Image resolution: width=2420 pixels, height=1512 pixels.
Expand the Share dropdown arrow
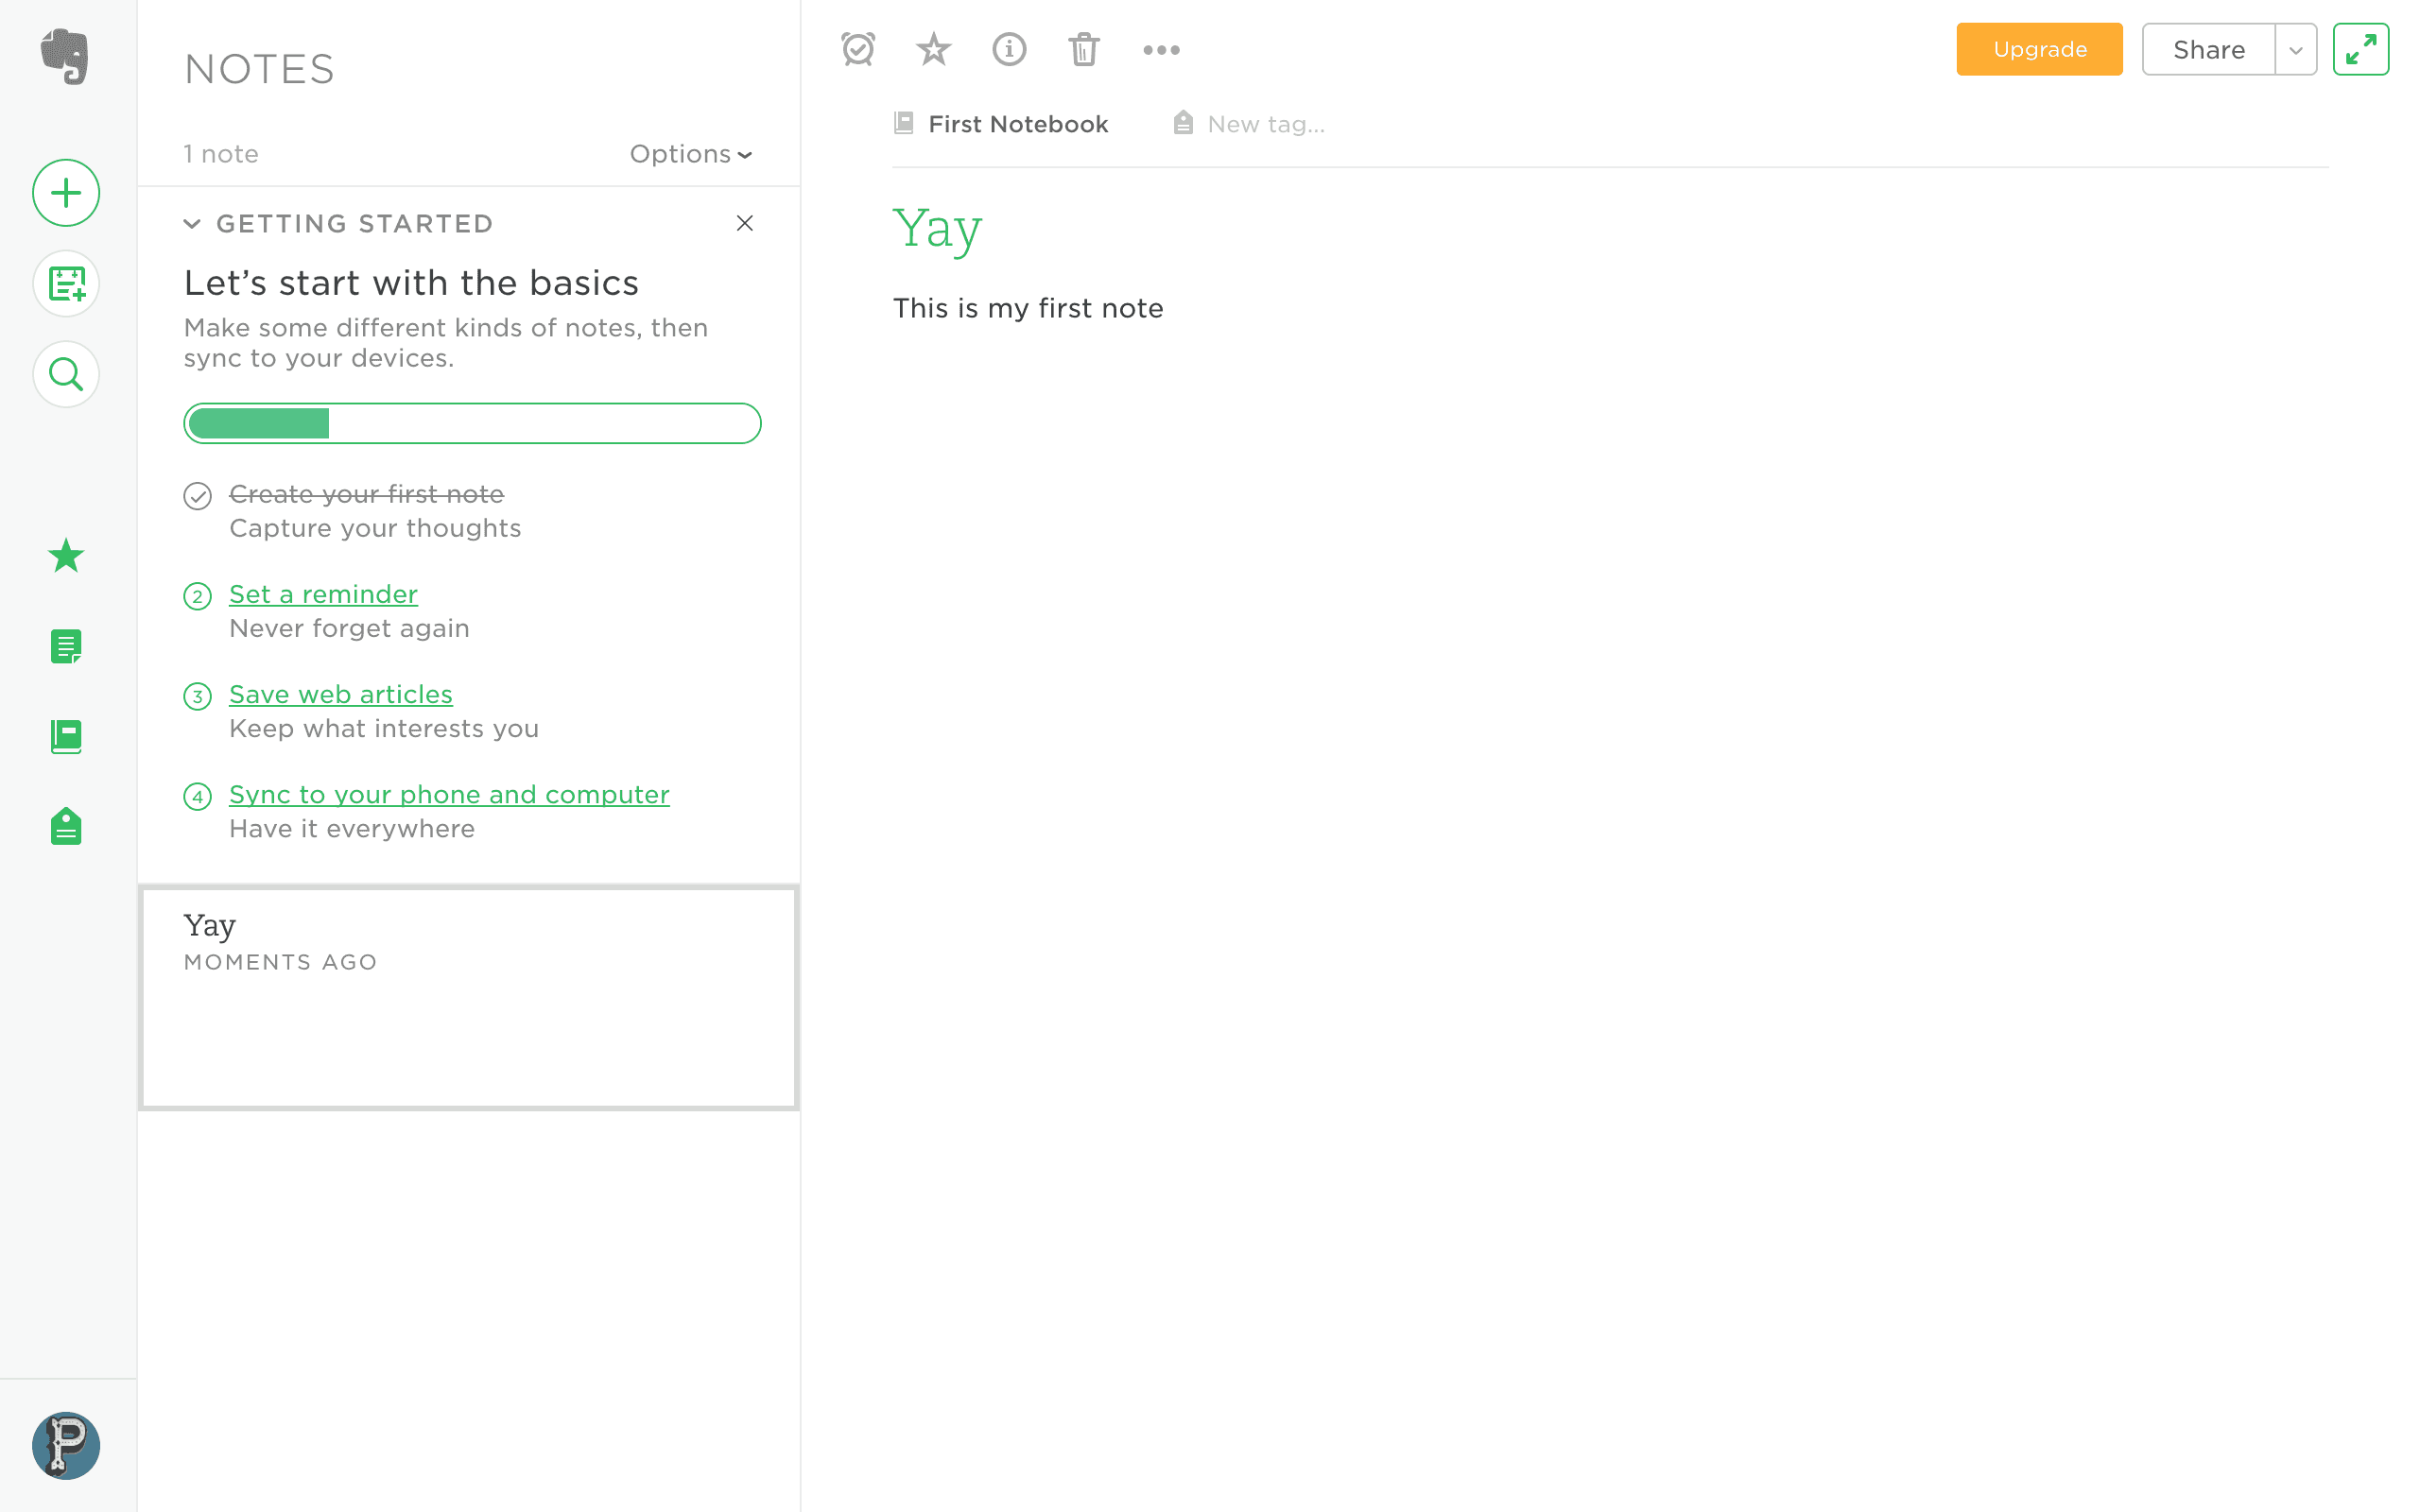click(x=2296, y=49)
